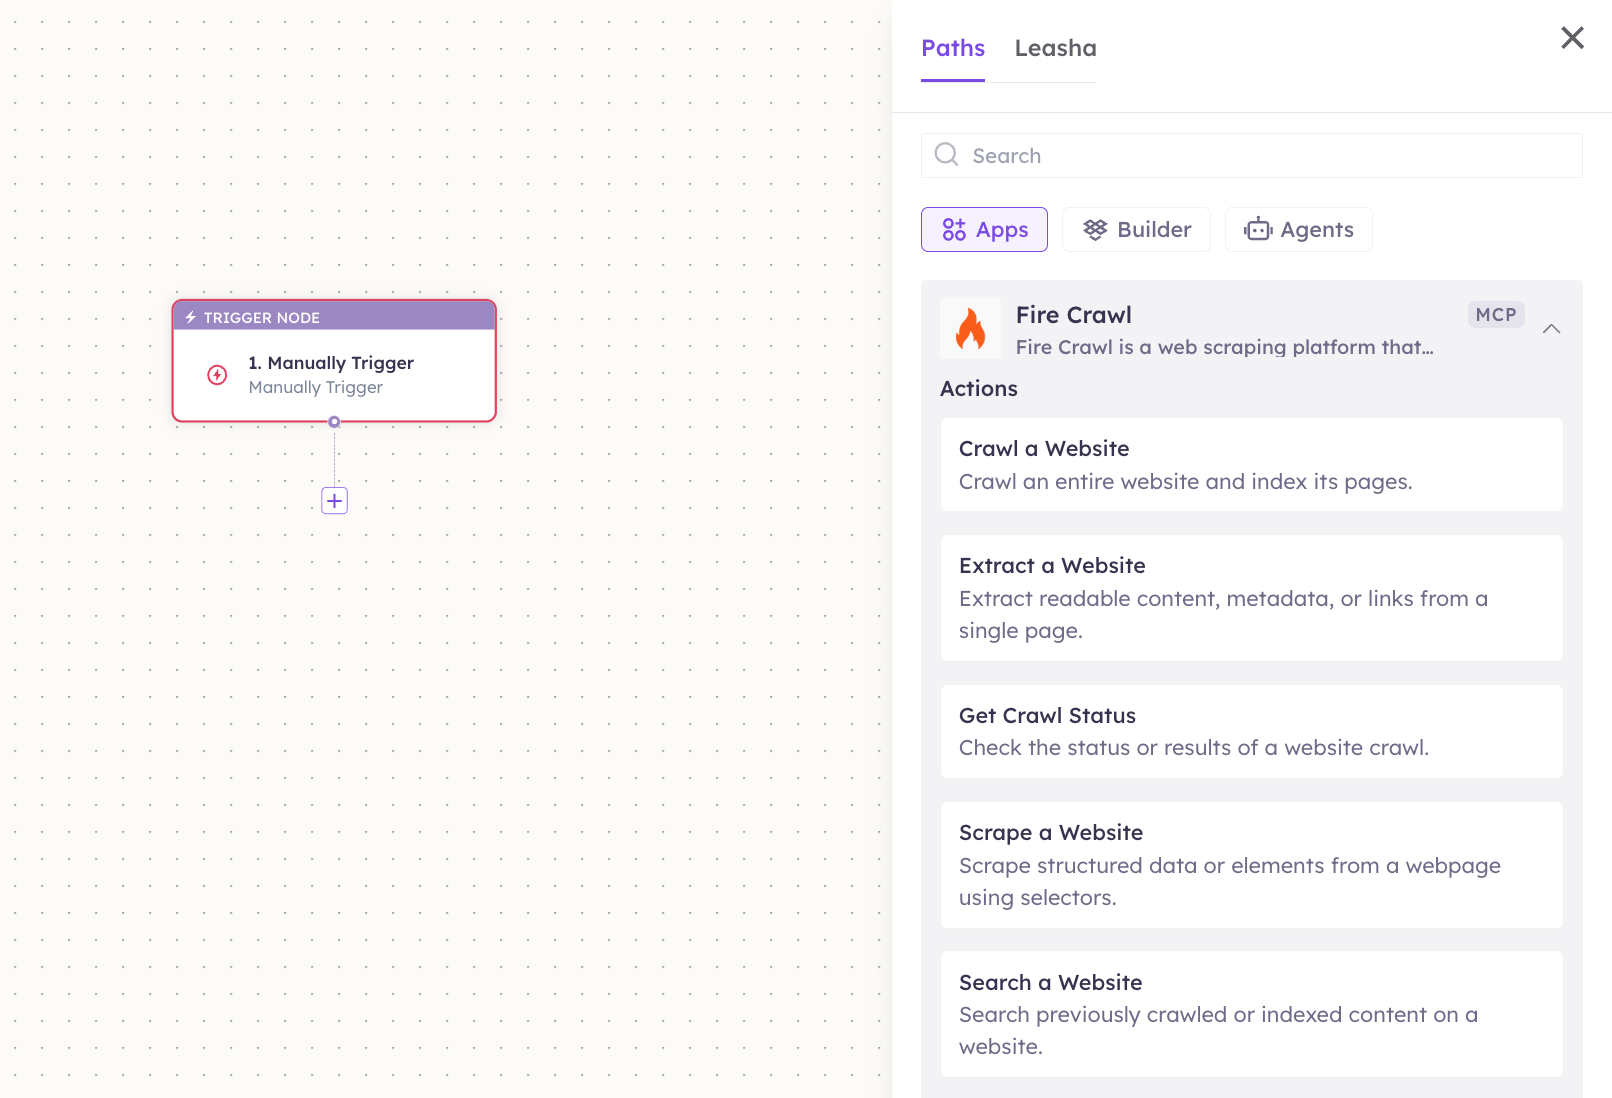Click the bolt icon in TRIGGER NODE header

(190, 317)
